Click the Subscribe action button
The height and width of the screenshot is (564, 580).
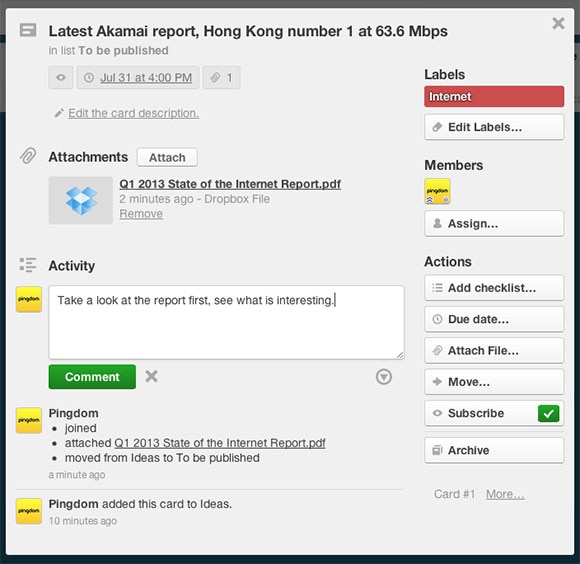[494, 413]
